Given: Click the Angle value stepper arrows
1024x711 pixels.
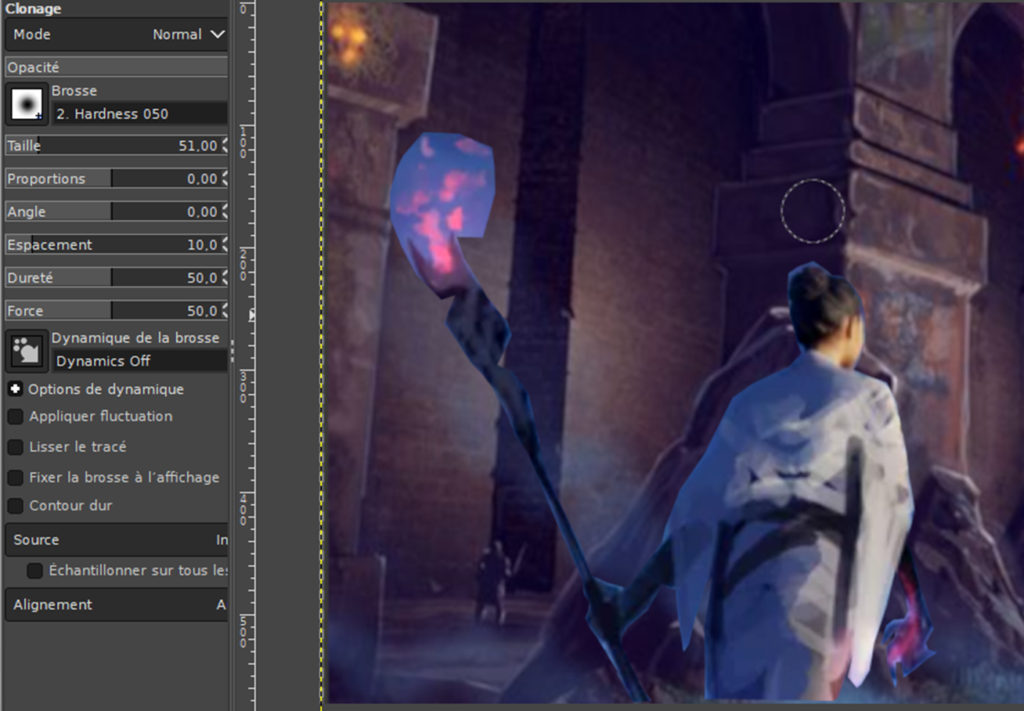Looking at the screenshot, I should click(224, 212).
